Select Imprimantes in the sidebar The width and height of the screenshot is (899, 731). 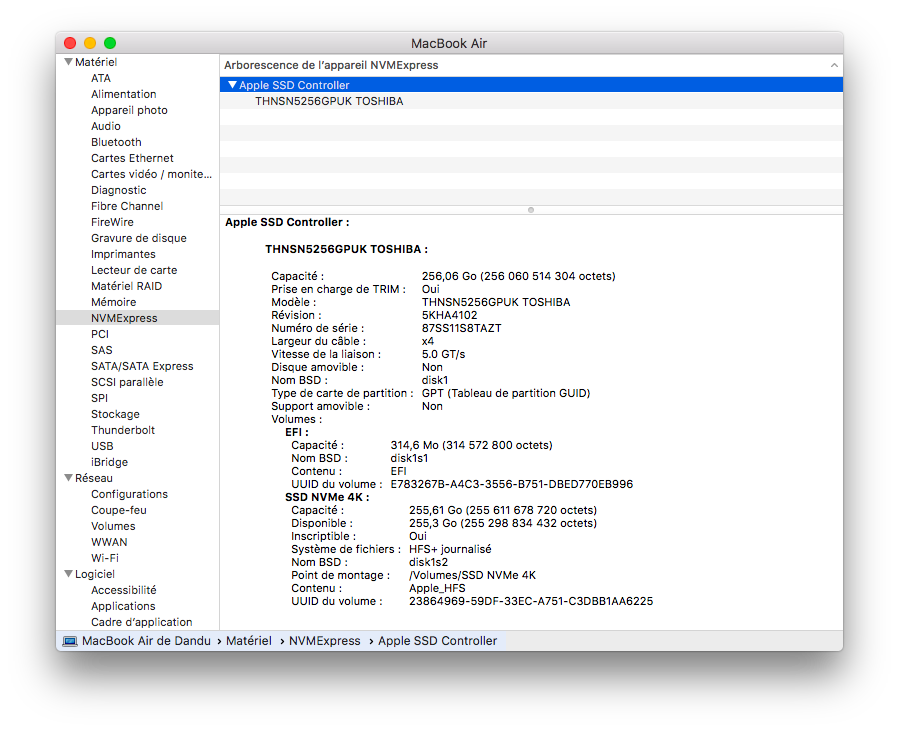click(x=123, y=255)
